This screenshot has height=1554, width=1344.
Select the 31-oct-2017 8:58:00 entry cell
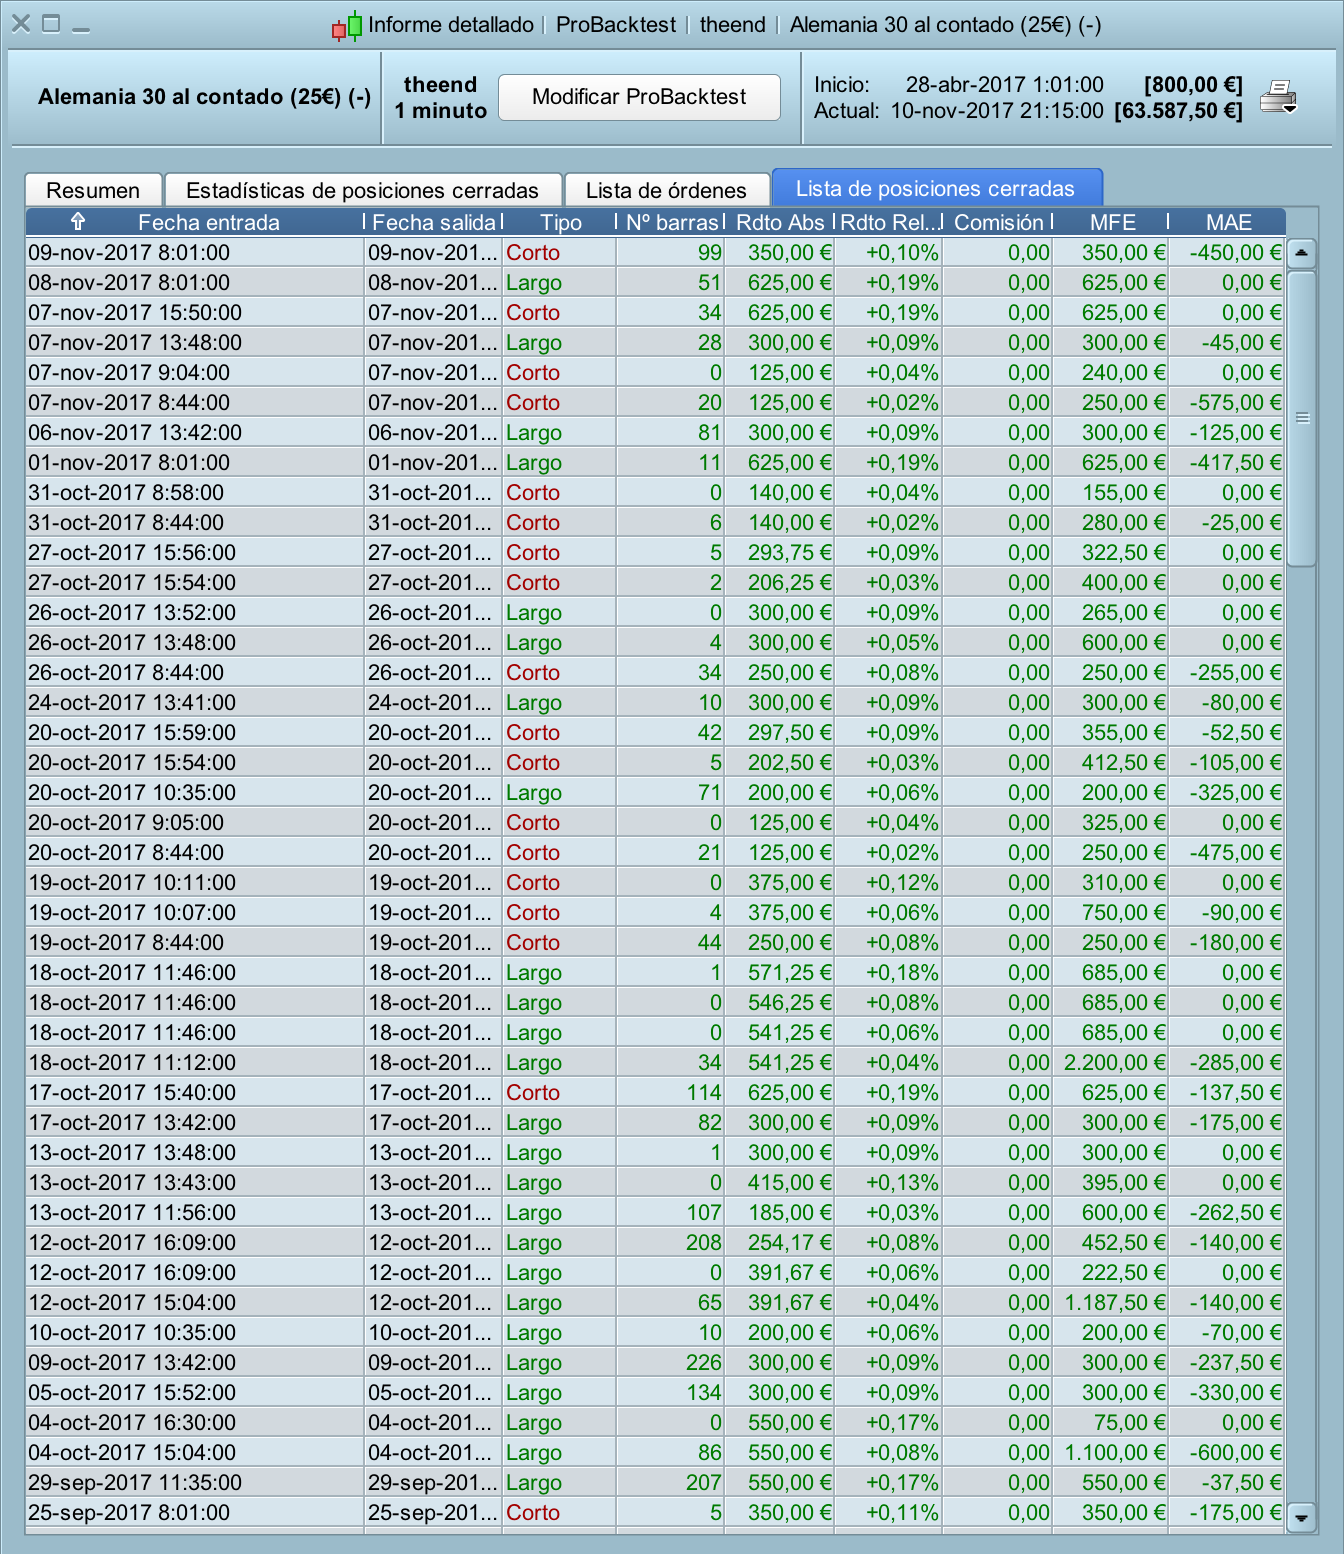click(x=126, y=493)
